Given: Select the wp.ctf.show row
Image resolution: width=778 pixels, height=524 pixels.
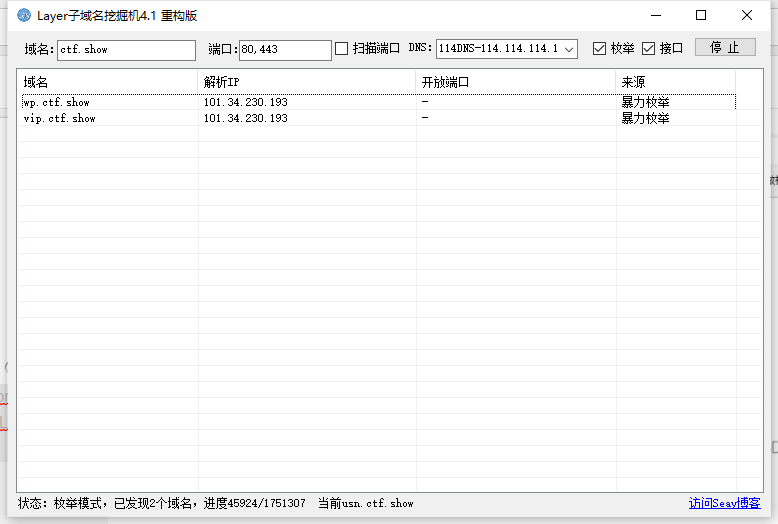Looking at the screenshot, I should [x=379, y=102].
